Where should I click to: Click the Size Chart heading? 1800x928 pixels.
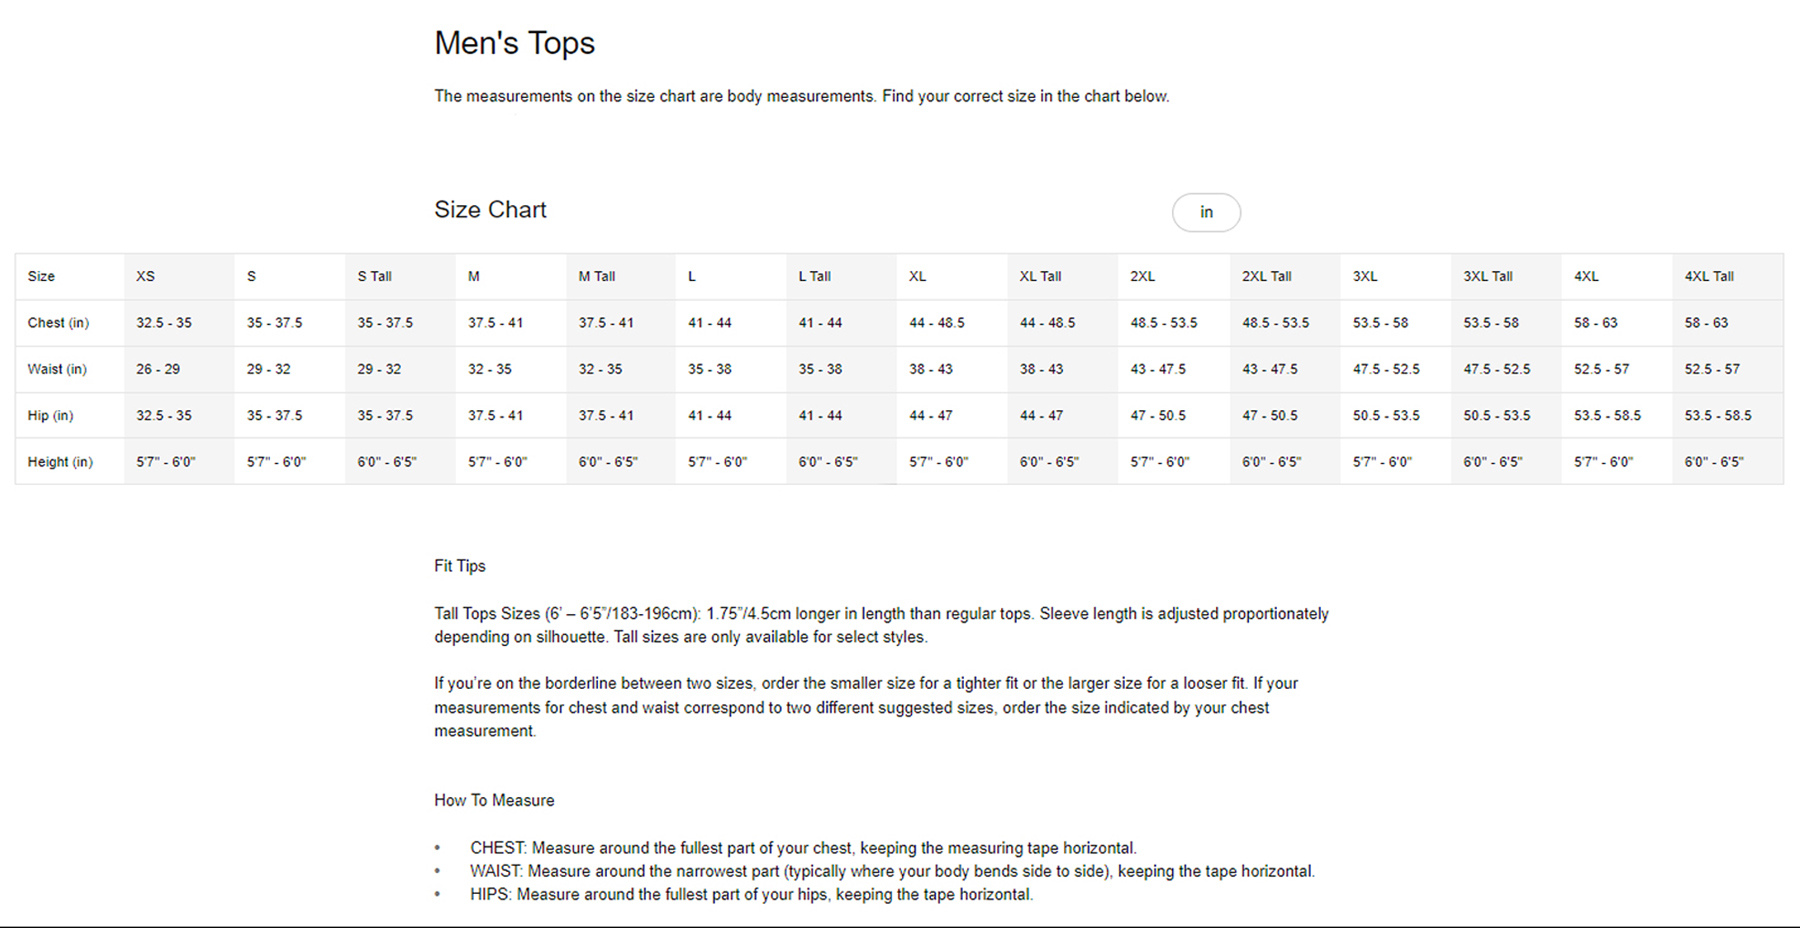pyautogui.click(x=490, y=210)
